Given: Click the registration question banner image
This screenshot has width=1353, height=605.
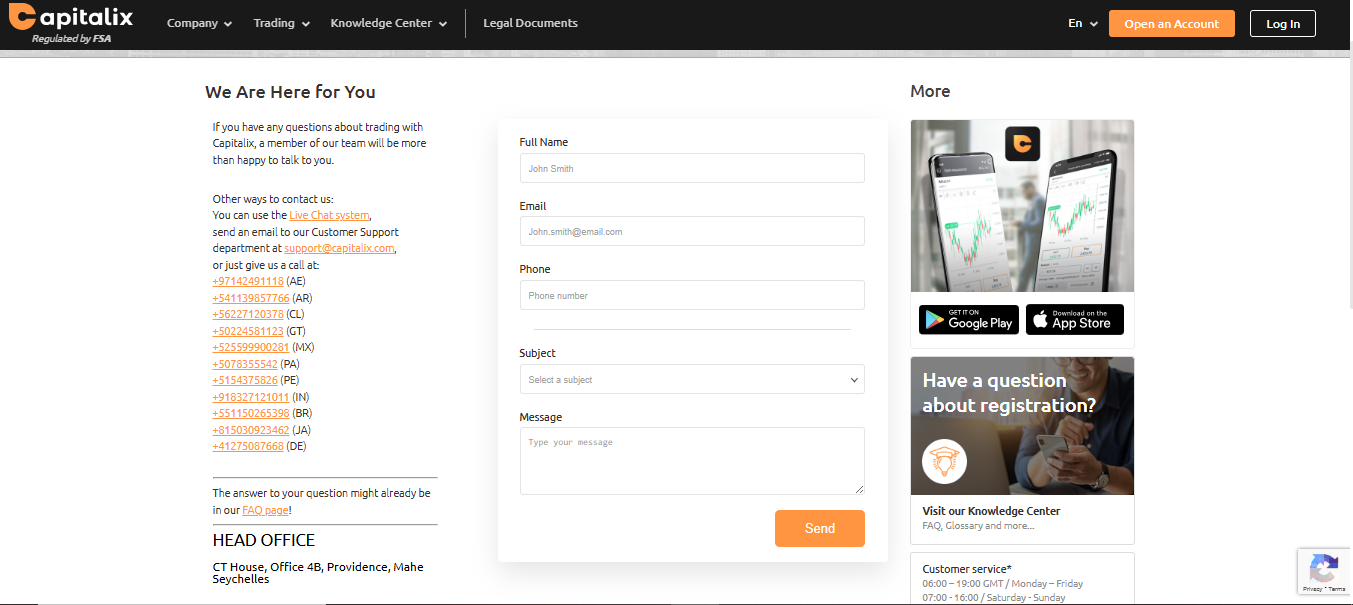Looking at the screenshot, I should click(x=1022, y=426).
